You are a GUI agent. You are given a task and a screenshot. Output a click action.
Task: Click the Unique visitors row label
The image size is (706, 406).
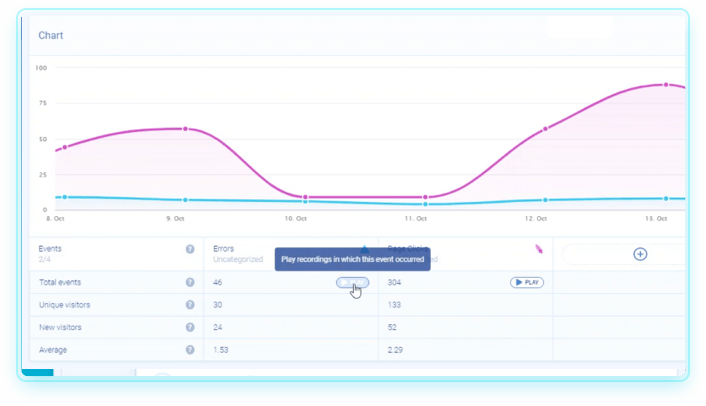click(x=64, y=305)
